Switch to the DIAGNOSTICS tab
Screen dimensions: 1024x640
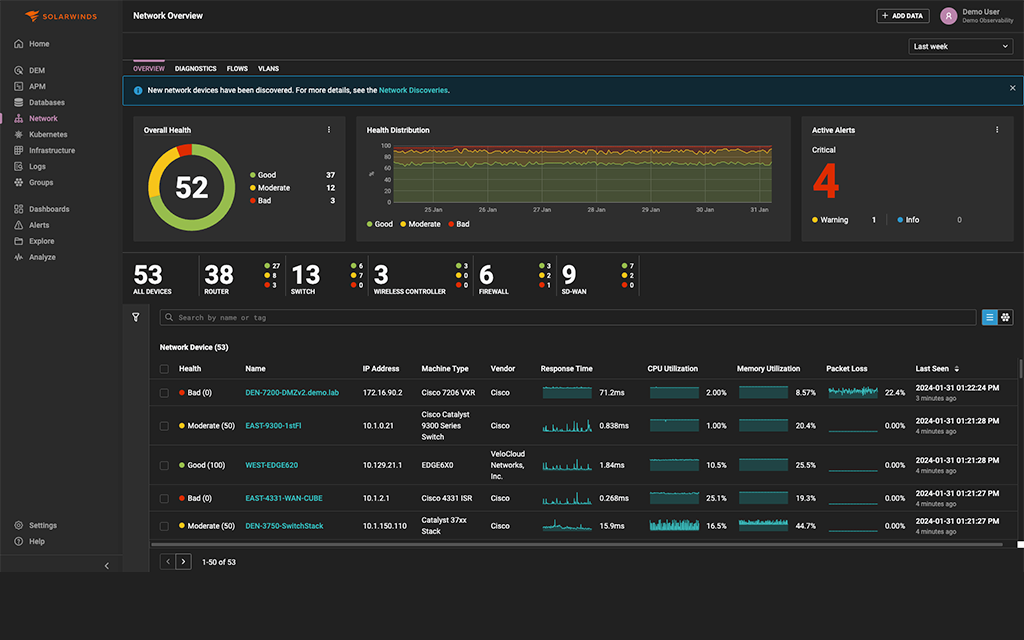point(195,68)
